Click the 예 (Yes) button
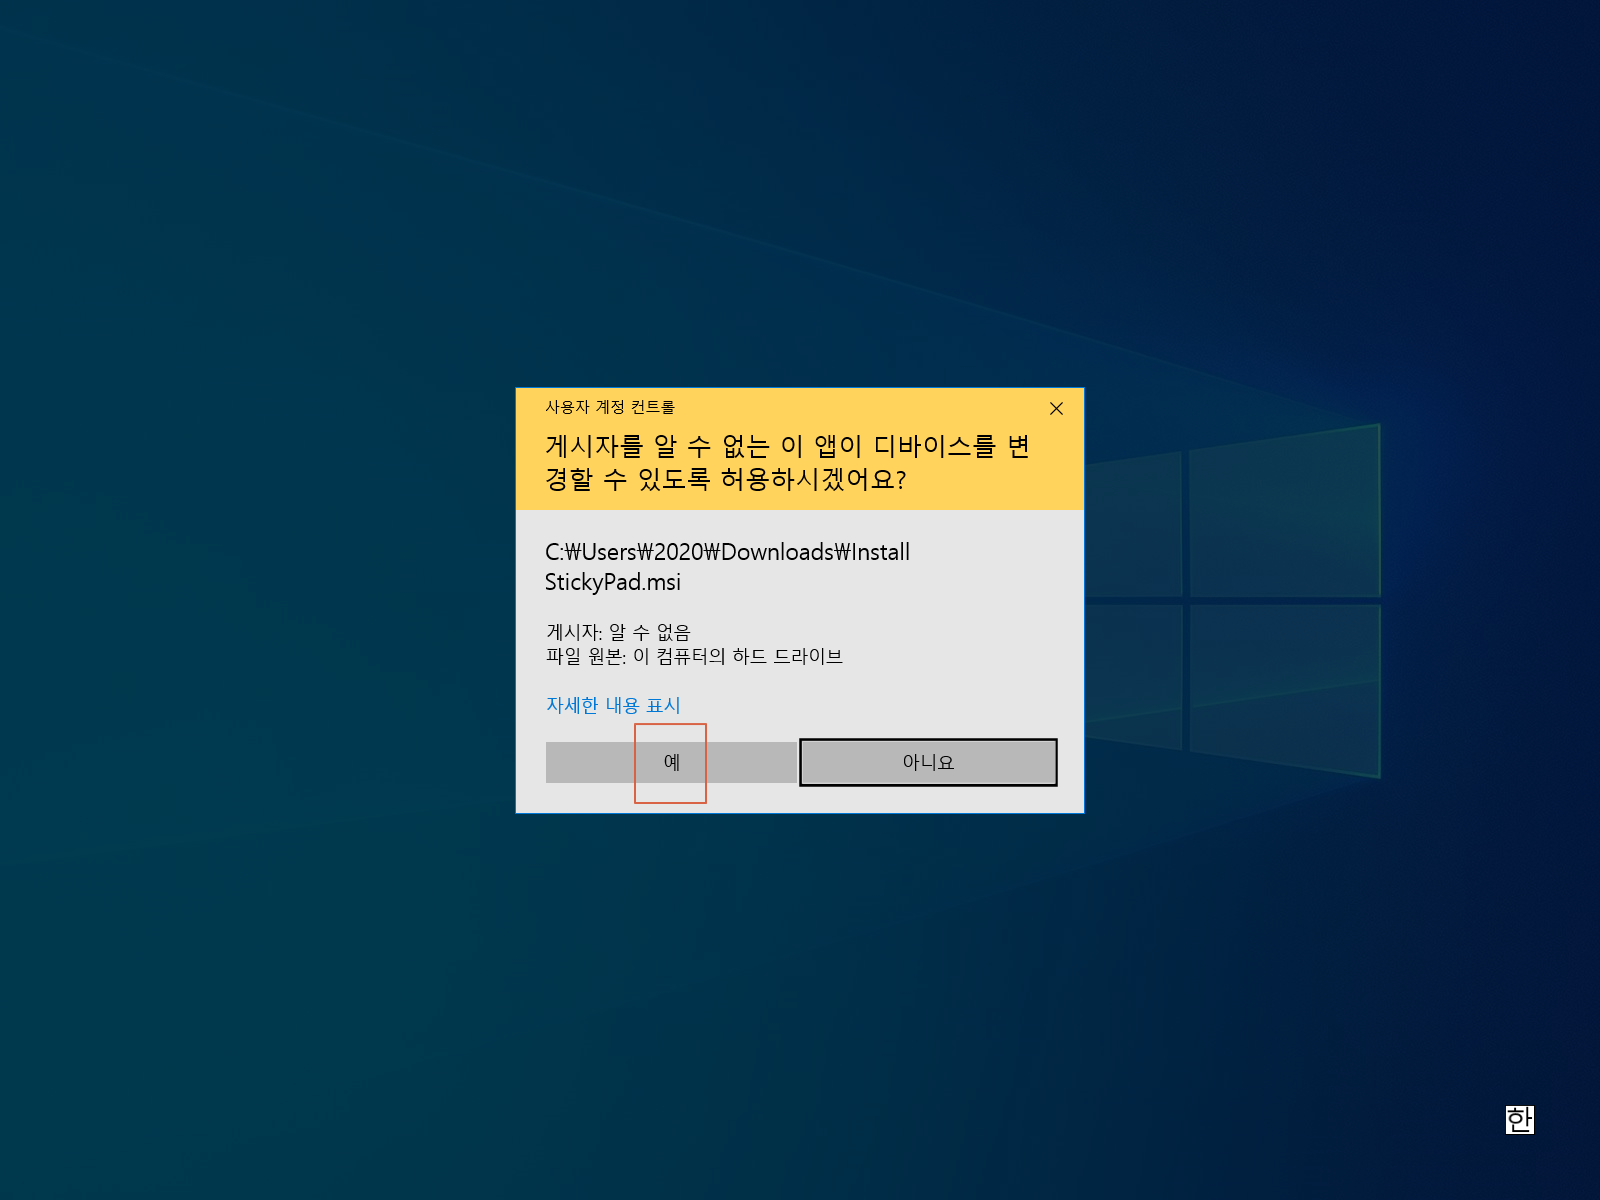 671,762
